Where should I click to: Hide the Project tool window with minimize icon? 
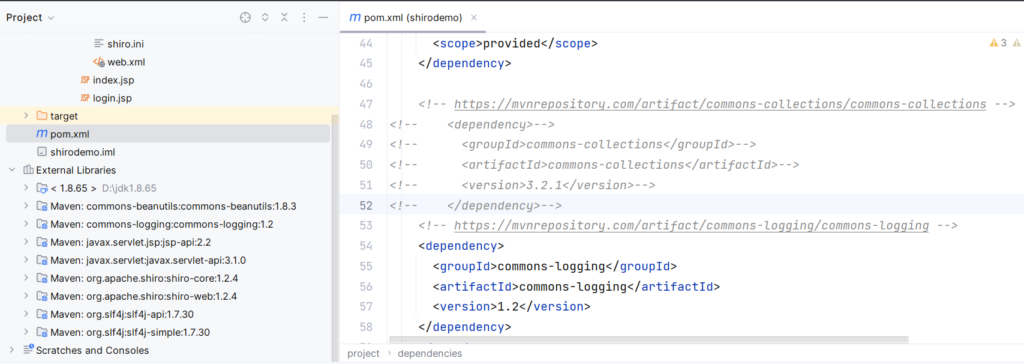tap(323, 18)
